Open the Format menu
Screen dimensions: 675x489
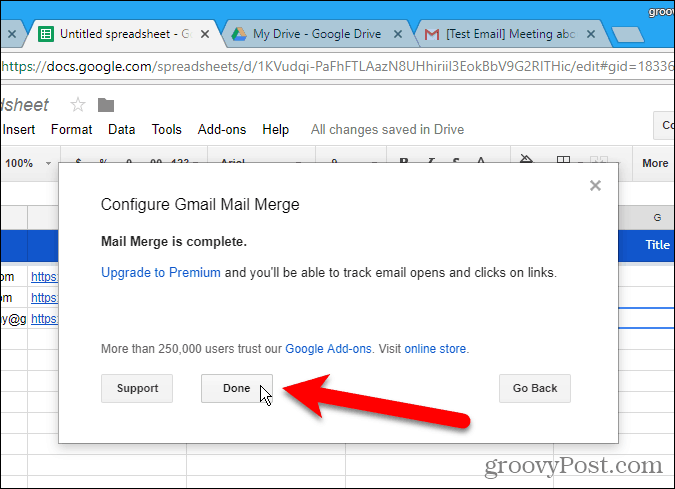71,130
